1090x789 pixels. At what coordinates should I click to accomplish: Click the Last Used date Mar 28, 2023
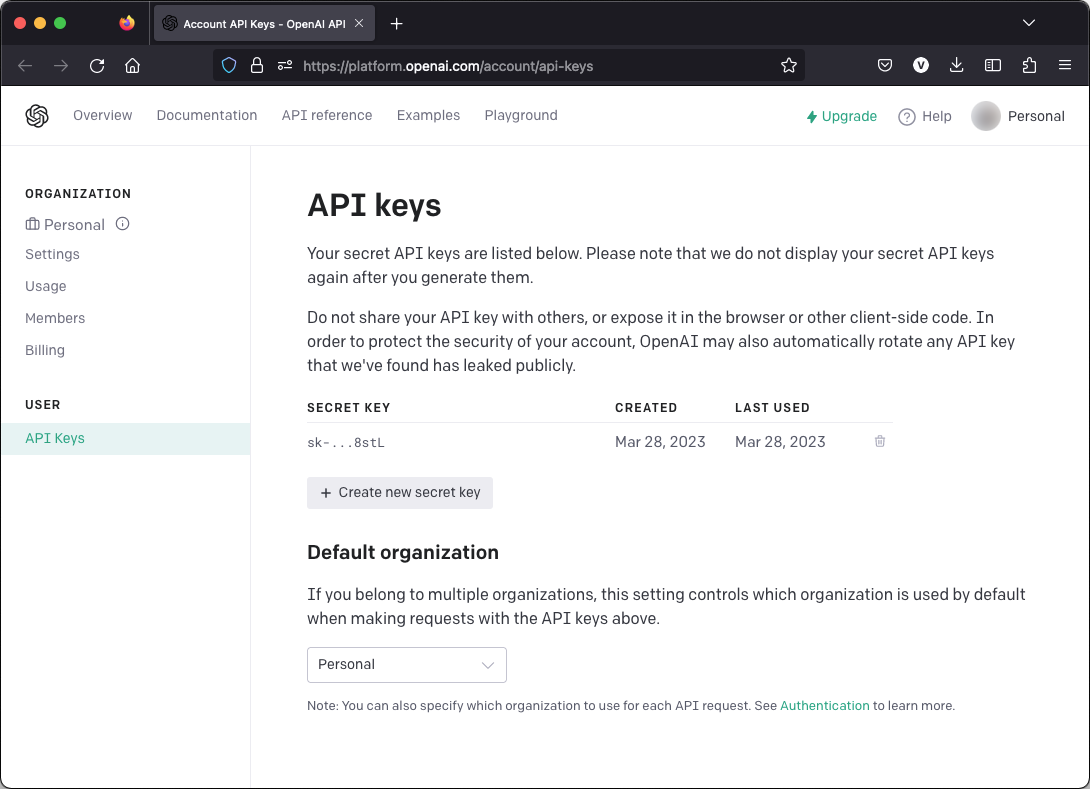pyautogui.click(x=780, y=442)
